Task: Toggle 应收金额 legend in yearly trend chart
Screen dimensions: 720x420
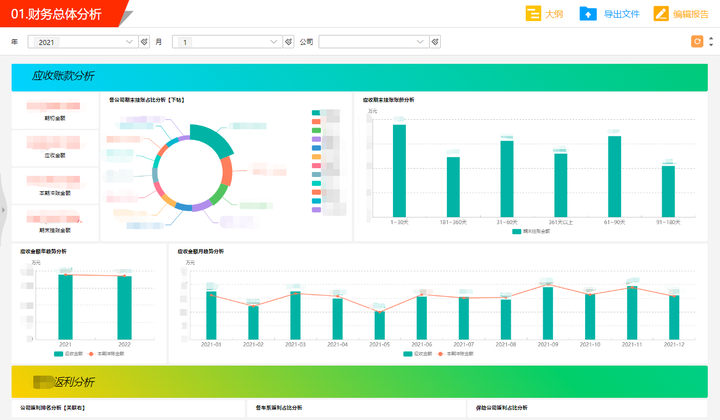Action: pyautogui.click(x=68, y=354)
